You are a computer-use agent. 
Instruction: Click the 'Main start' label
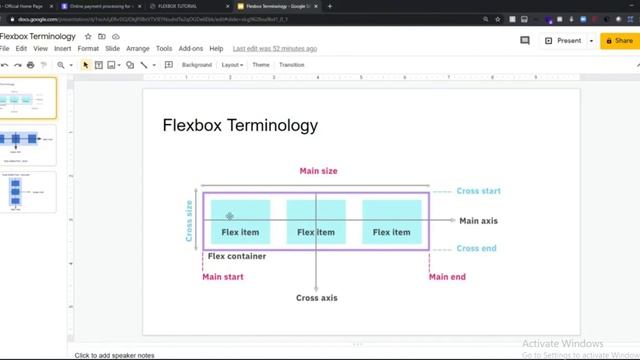(x=223, y=277)
